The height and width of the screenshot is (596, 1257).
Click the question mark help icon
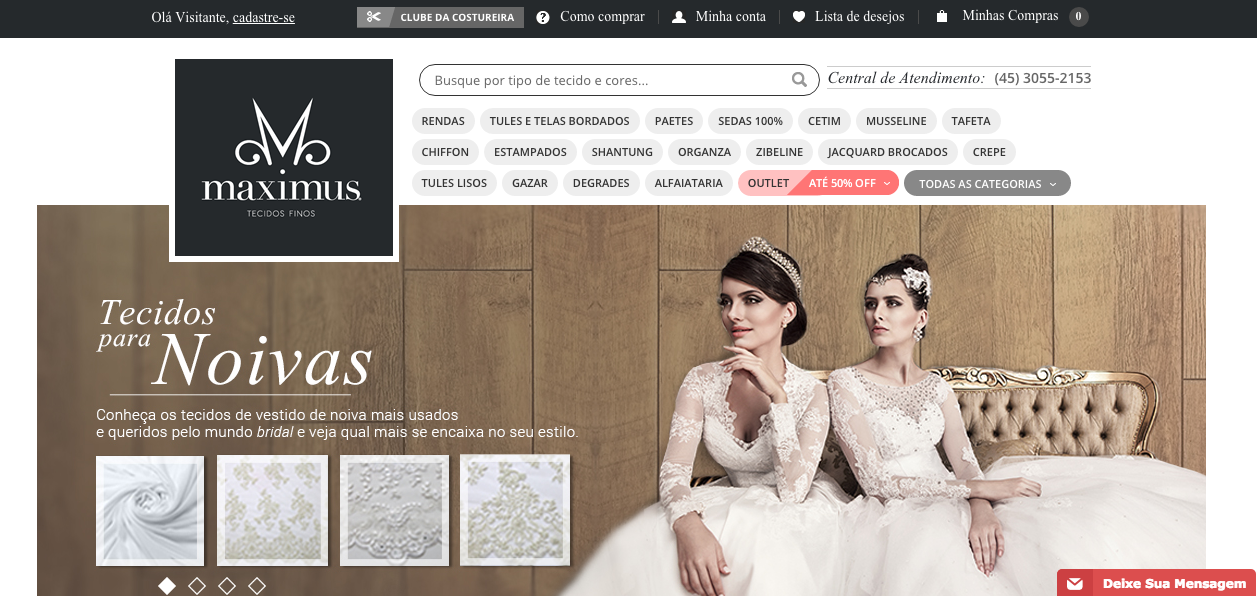[543, 17]
